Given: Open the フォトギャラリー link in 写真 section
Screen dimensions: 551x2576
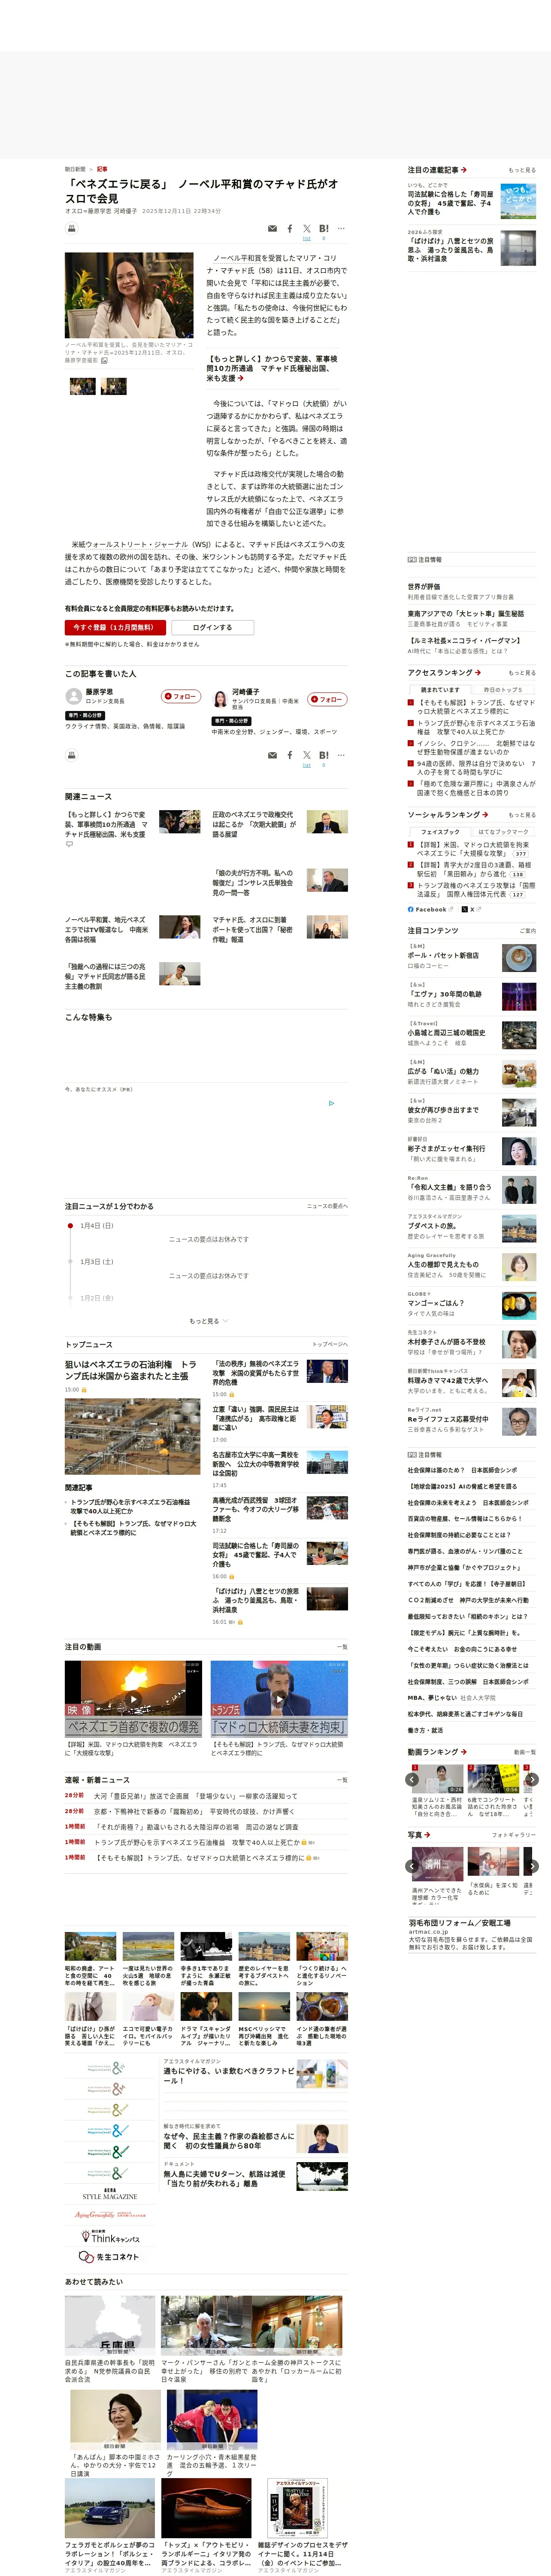Looking at the screenshot, I should (x=515, y=1835).
